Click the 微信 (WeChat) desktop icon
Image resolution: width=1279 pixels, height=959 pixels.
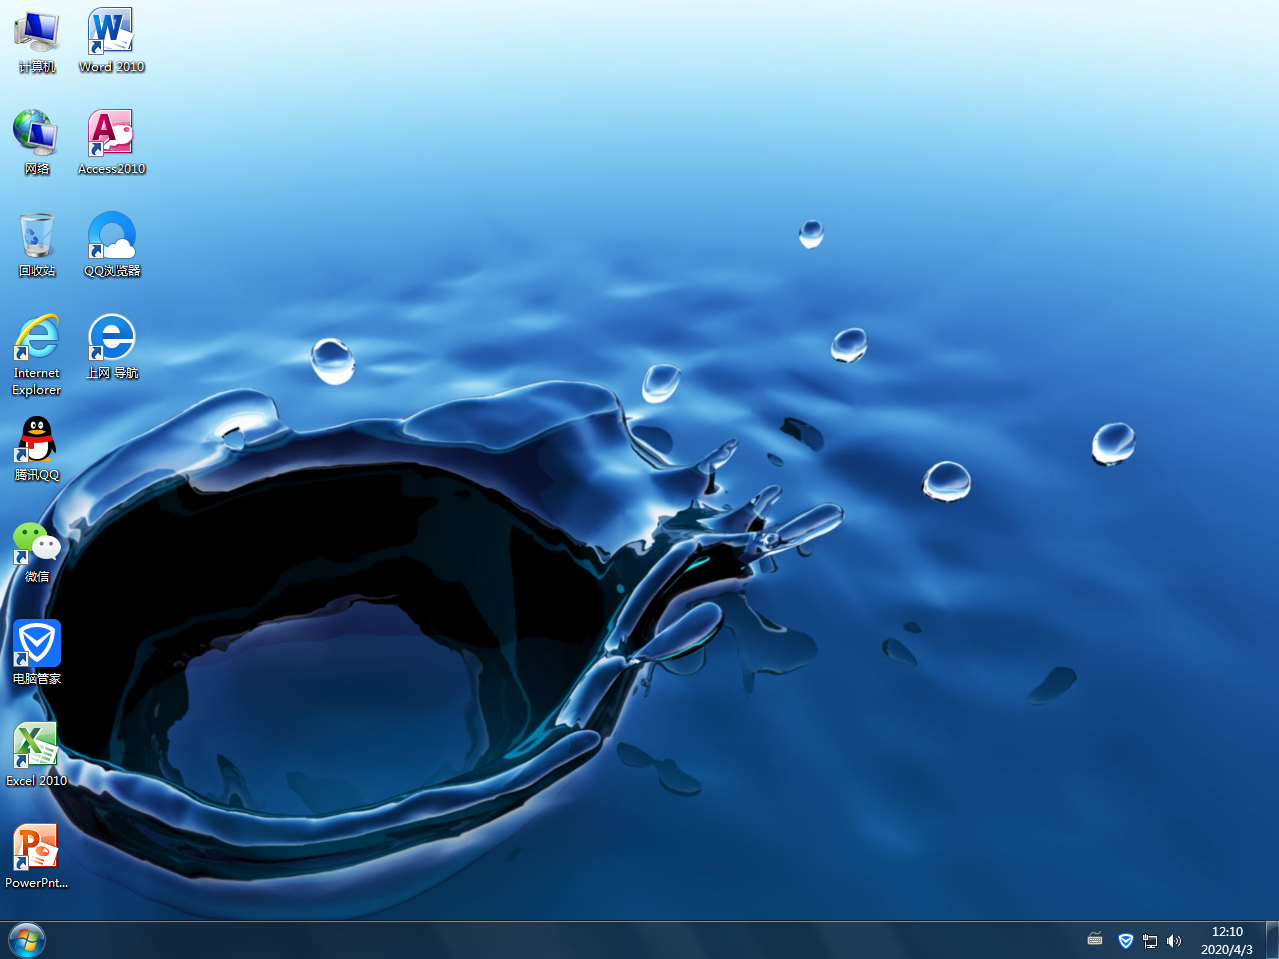pyautogui.click(x=37, y=543)
